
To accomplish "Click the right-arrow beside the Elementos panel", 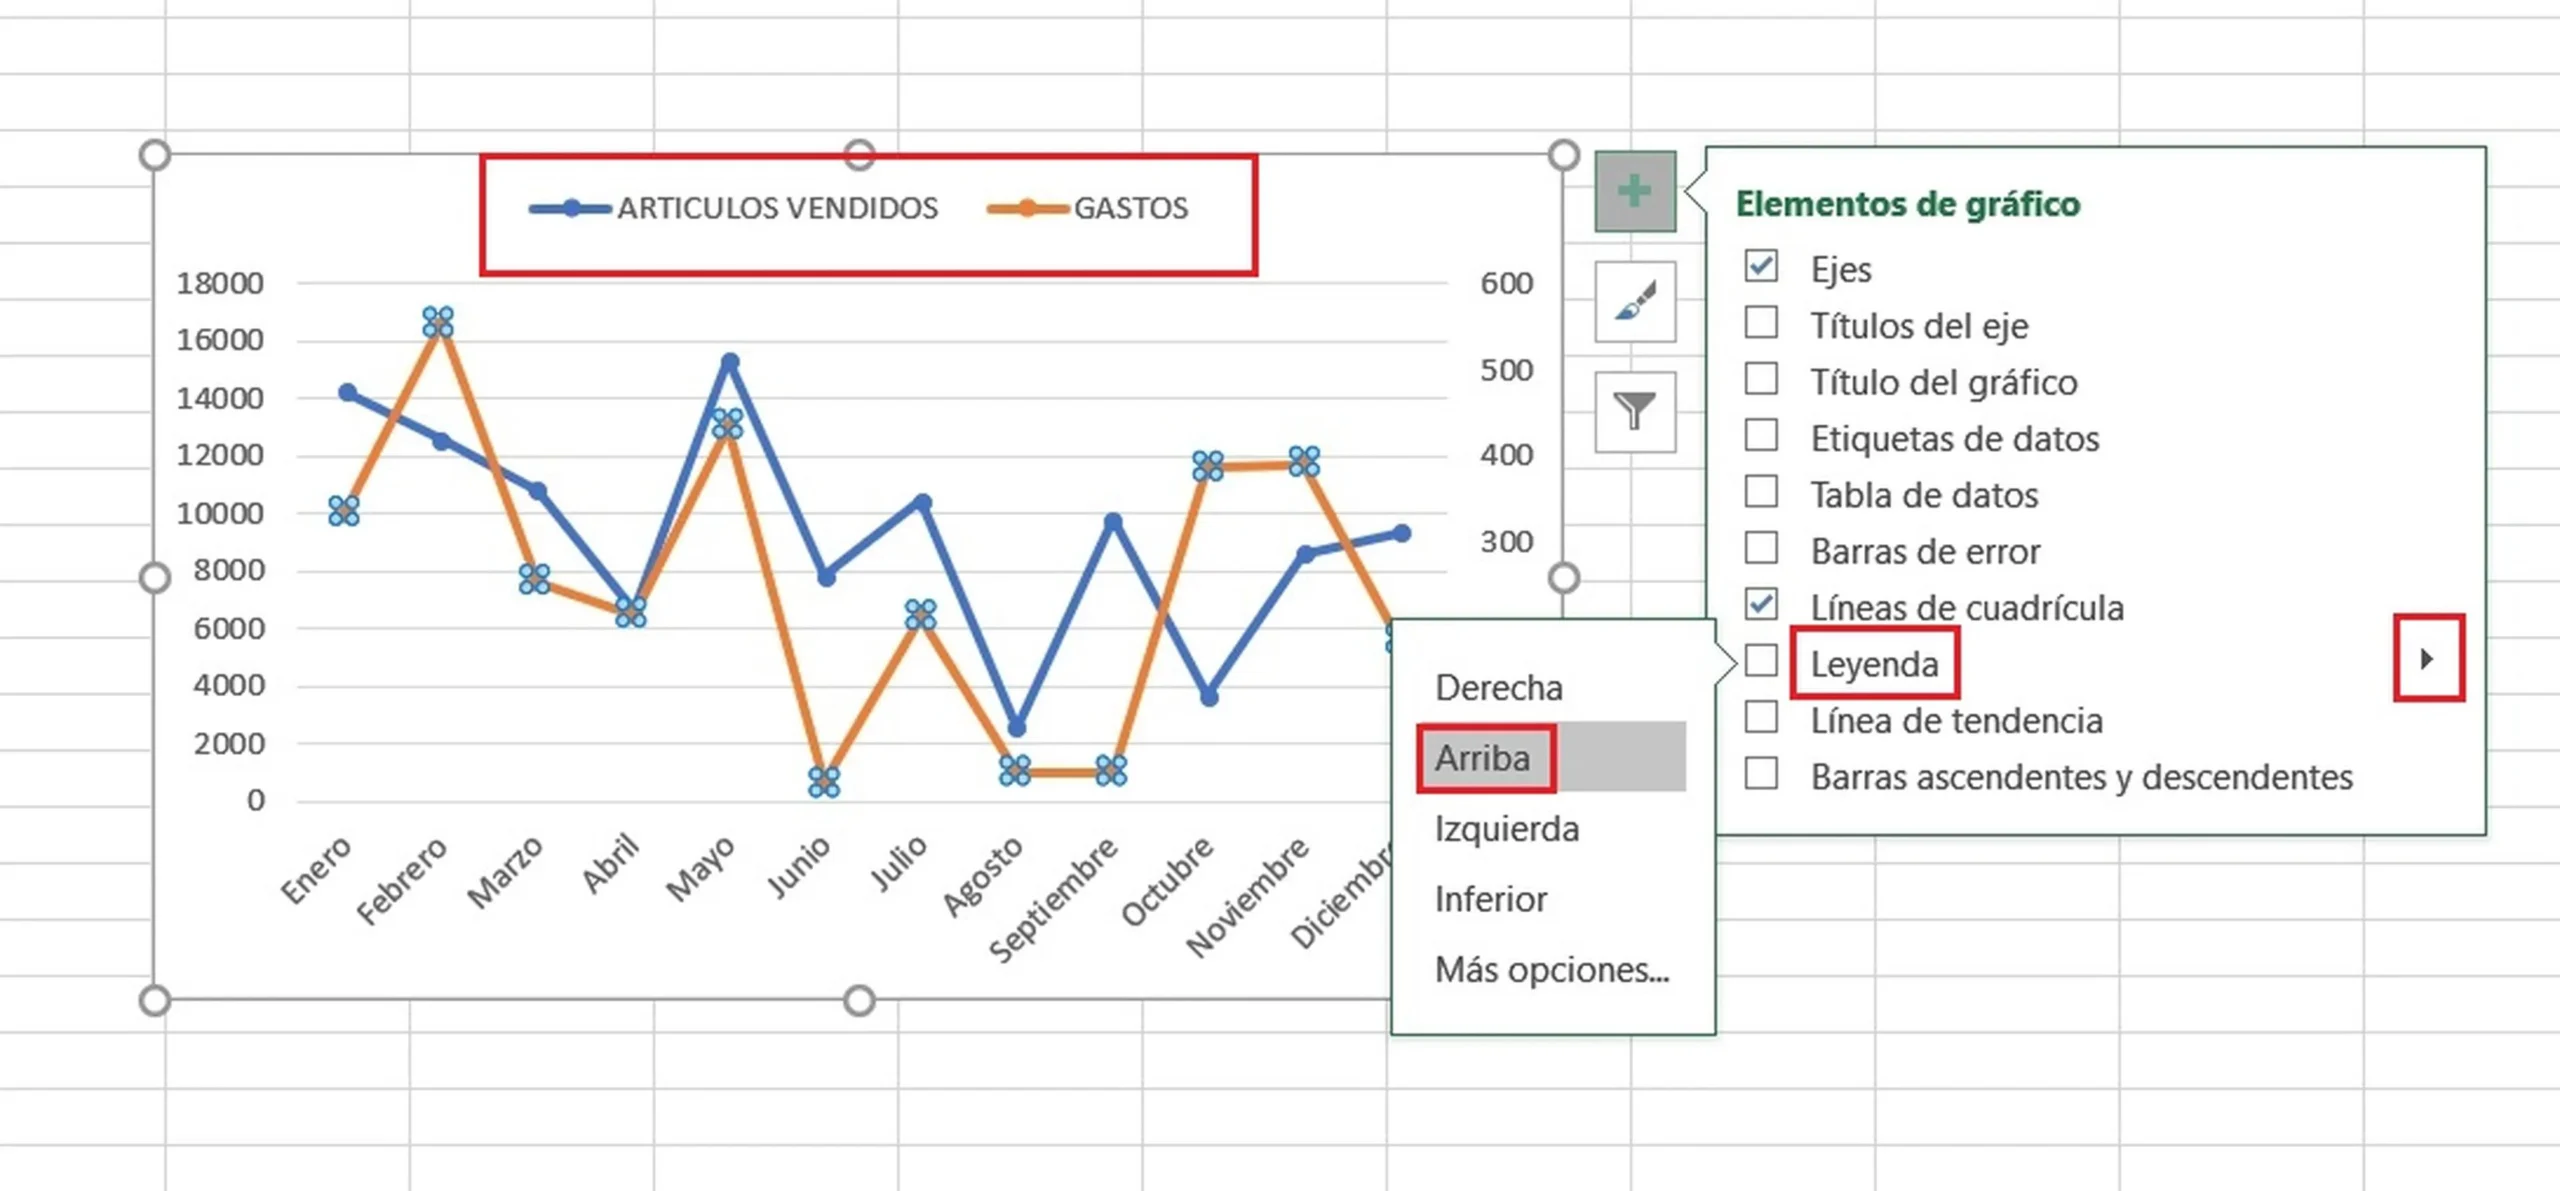I will (2428, 660).
